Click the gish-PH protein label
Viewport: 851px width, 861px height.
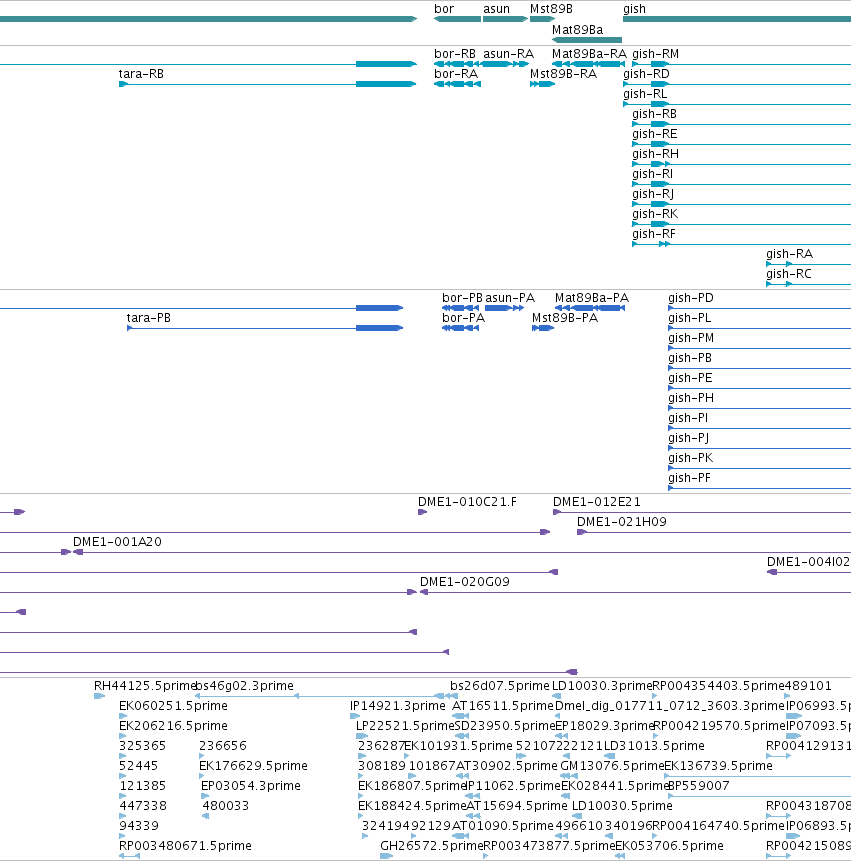691,398
